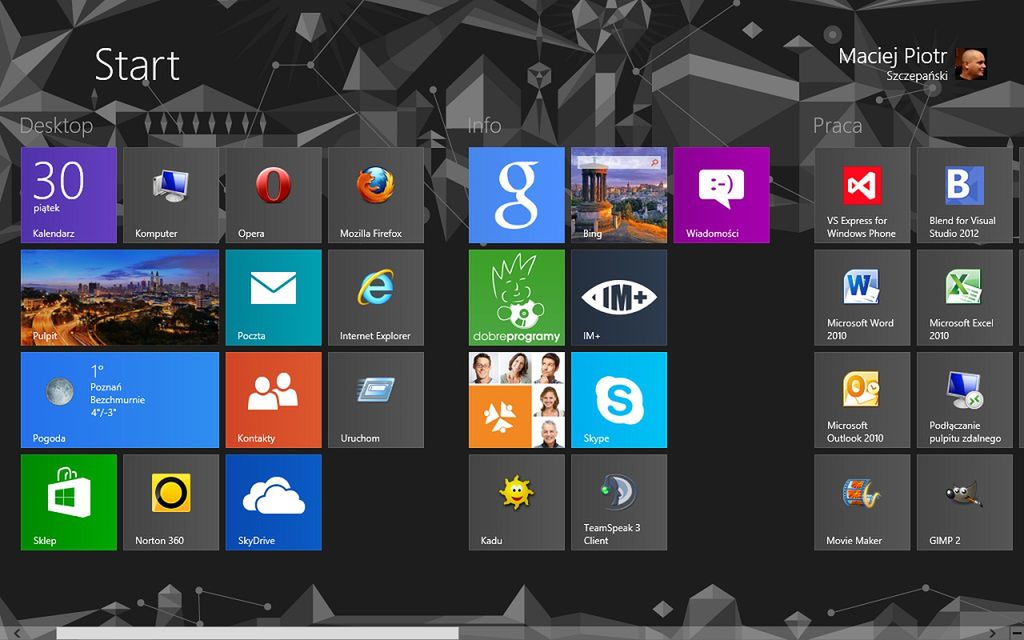
Task: Launch GIMP 2 tile
Action: [x=965, y=502]
